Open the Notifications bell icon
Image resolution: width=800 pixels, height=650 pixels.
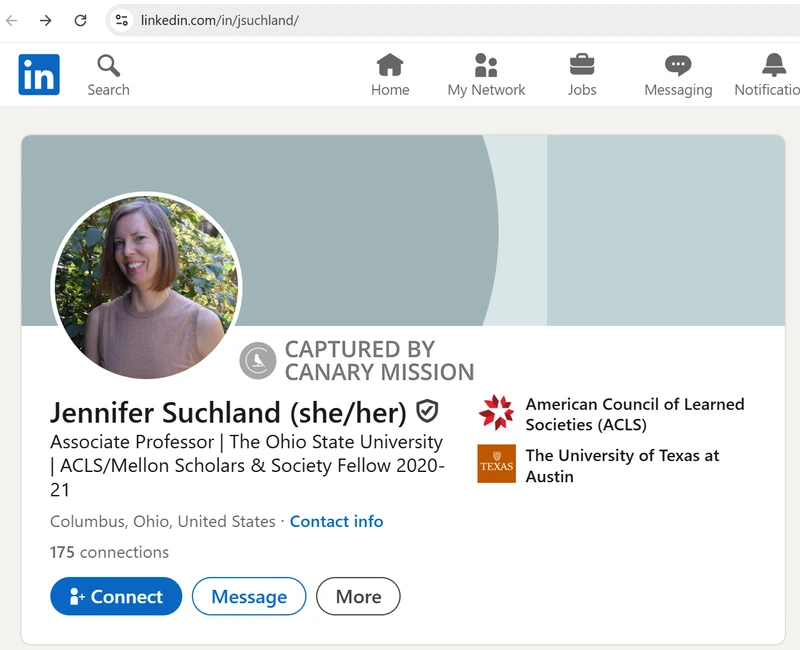coord(774,66)
